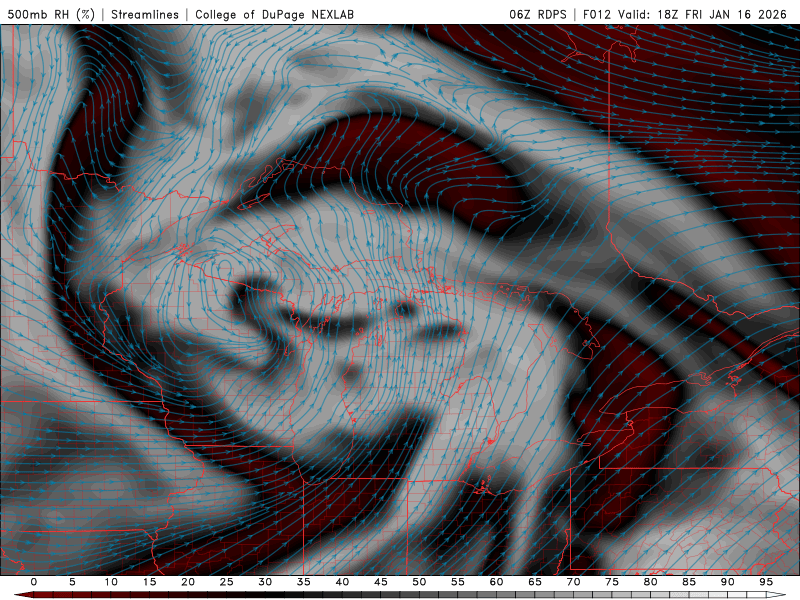
Task: Select the "50" value on the RH scale
Action: (x=419, y=582)
